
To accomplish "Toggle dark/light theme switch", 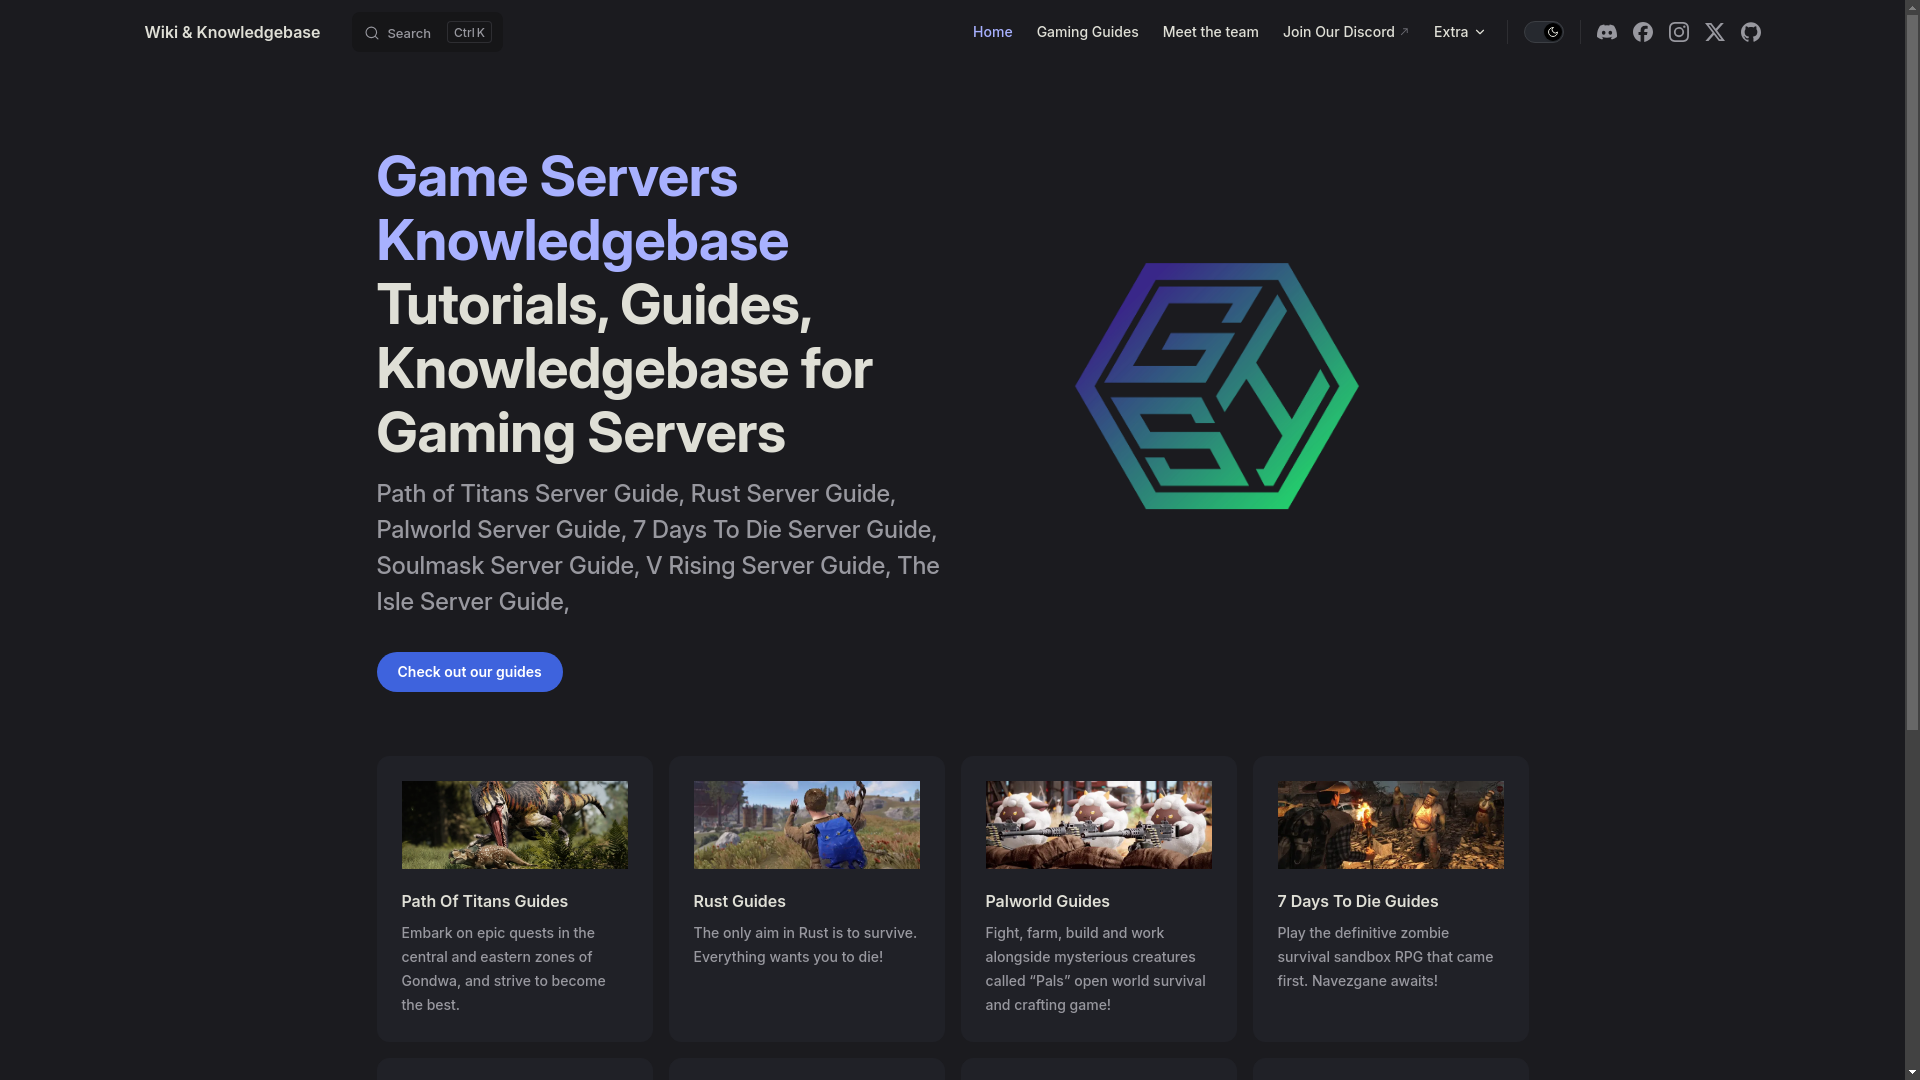I will coord(1543,32).
